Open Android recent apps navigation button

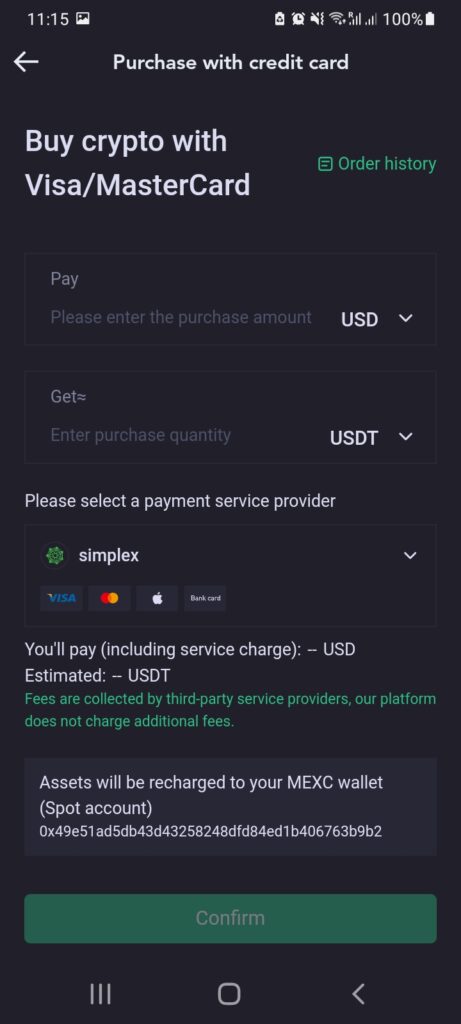coord(100,994)
